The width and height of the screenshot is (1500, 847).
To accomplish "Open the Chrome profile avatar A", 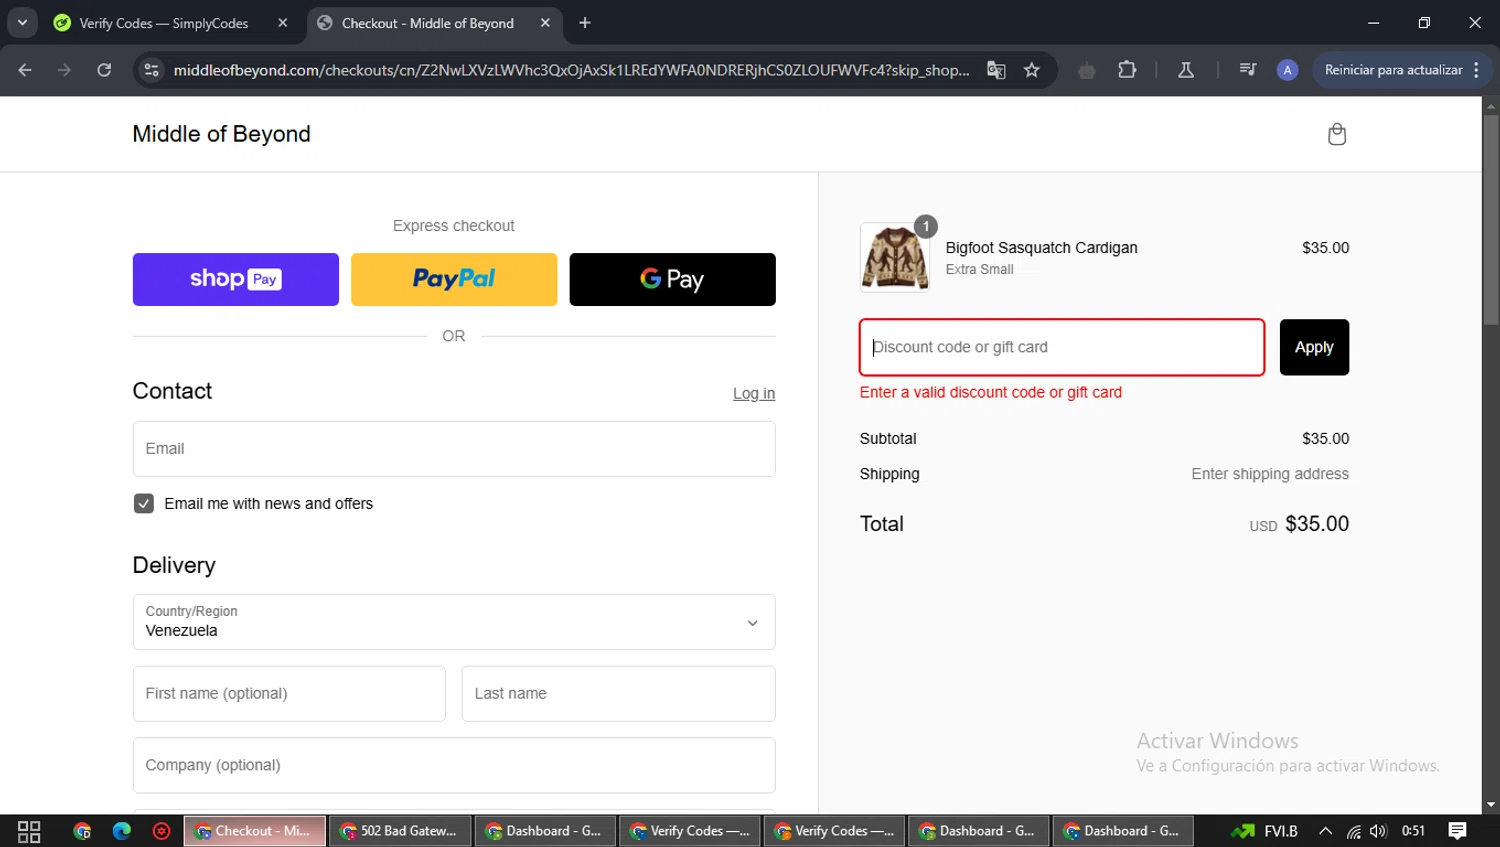I will (1287, 70).
